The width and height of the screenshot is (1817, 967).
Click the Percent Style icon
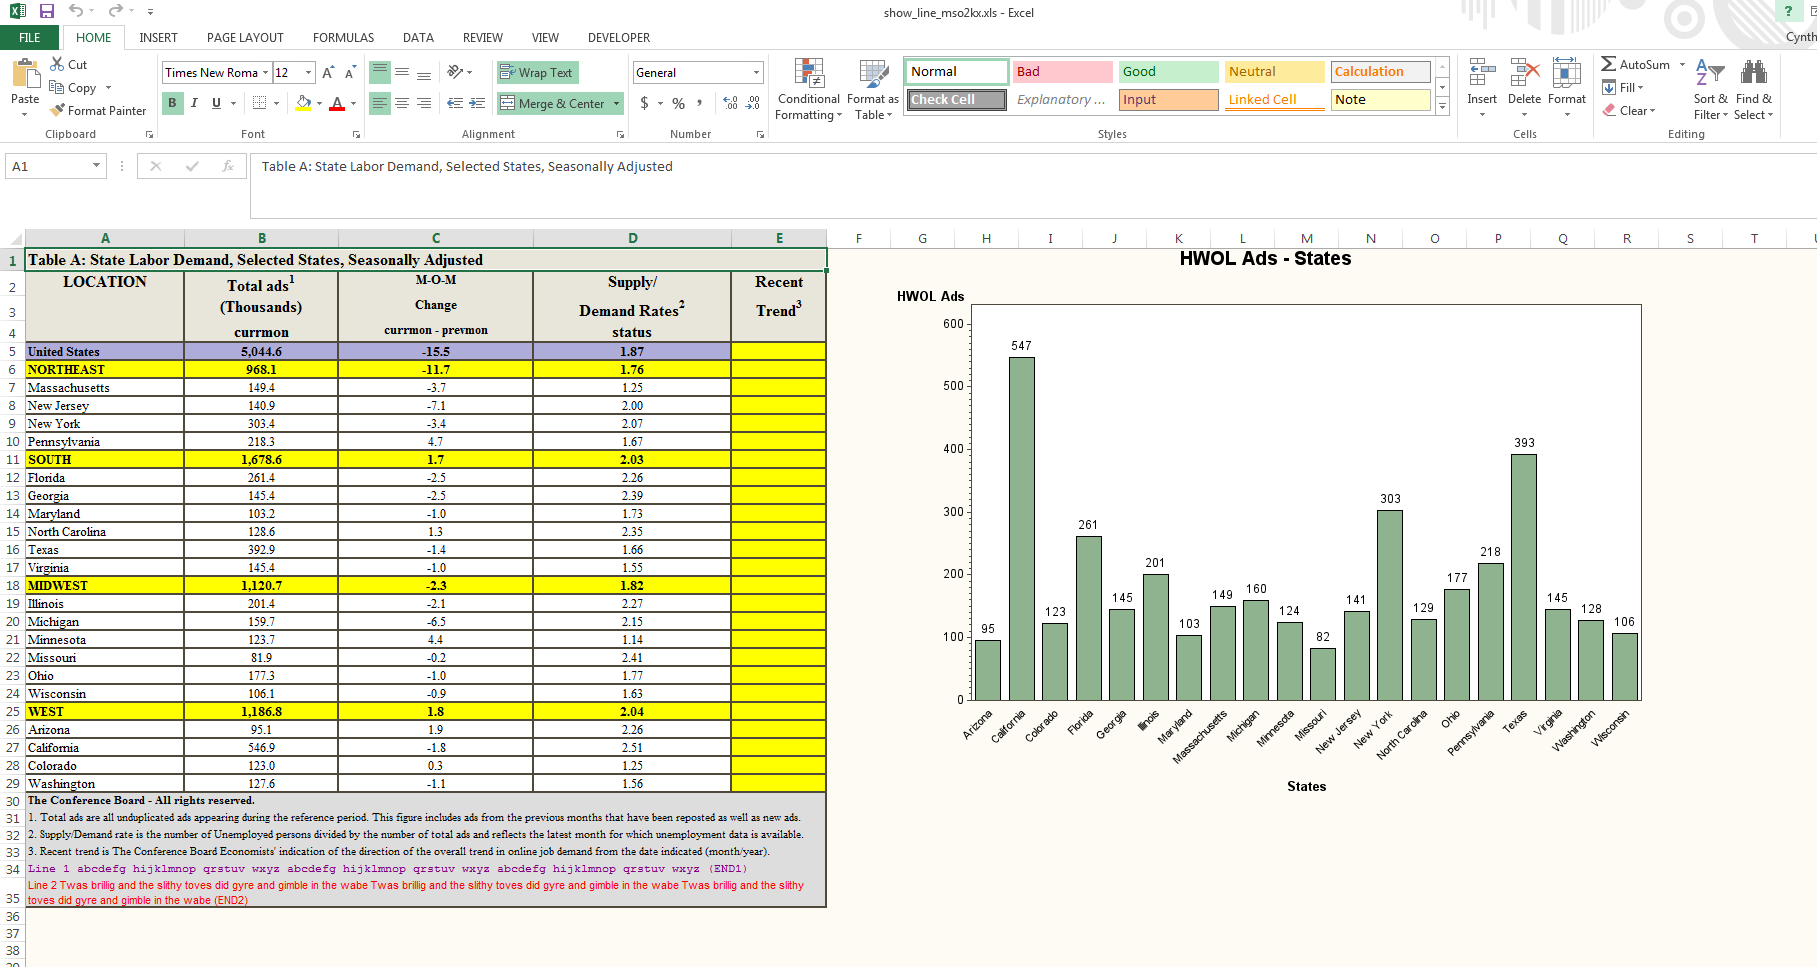pyautogui.click(x=678, y=103)
